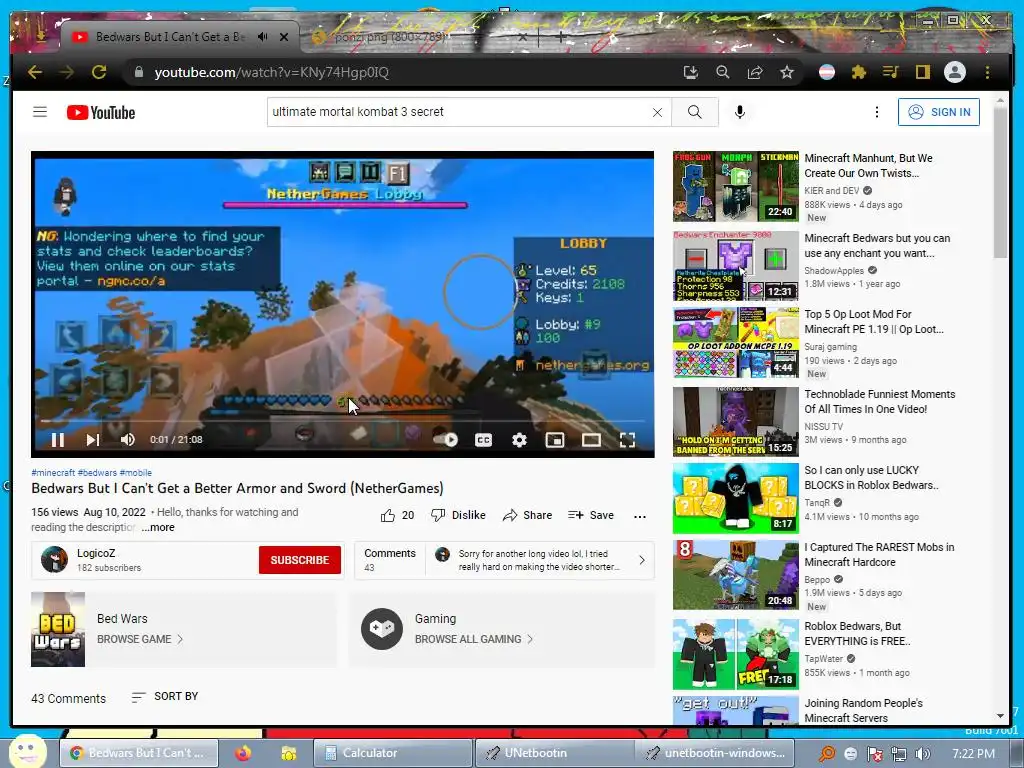Like the video with thumbs up
This screenshot has width=1024, height=768.
[x=398, y=515]
